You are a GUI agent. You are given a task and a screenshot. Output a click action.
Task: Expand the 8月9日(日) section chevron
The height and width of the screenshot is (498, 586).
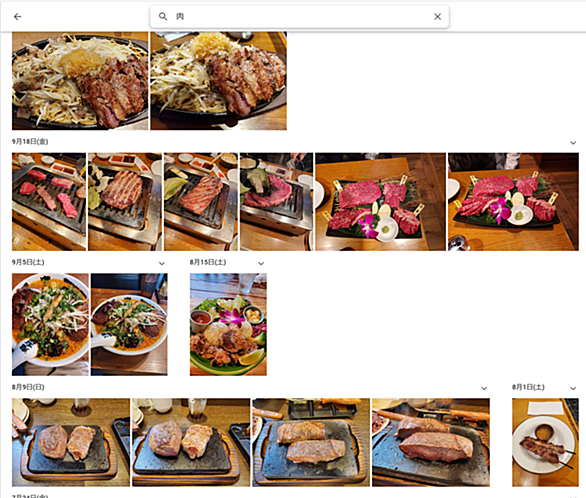pos(484,388)
